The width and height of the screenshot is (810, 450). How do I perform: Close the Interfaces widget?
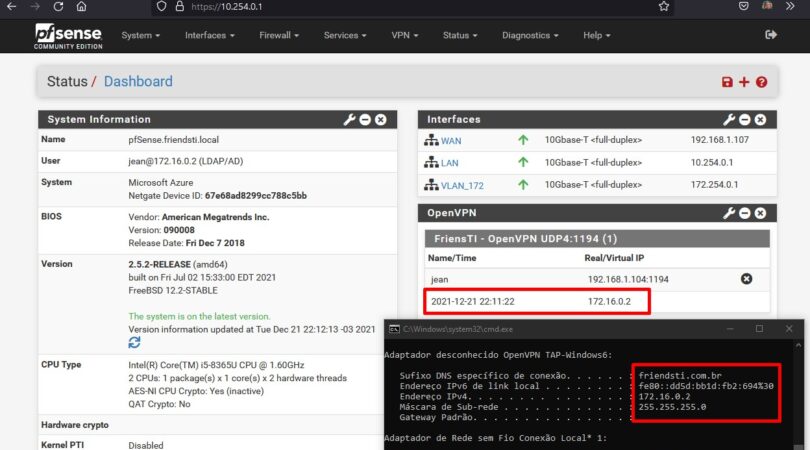click(x=761, y=120)
